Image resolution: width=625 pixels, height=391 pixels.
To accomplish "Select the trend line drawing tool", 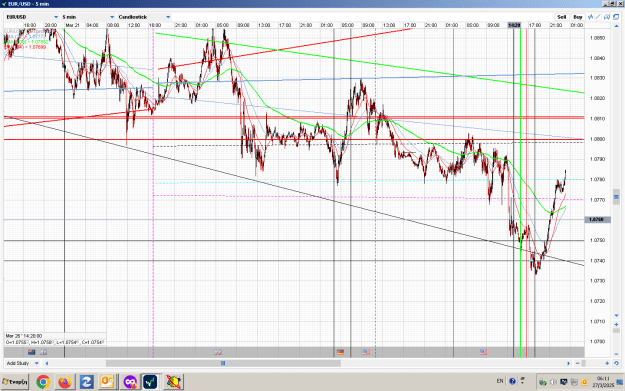I will (x=598, y=17).
